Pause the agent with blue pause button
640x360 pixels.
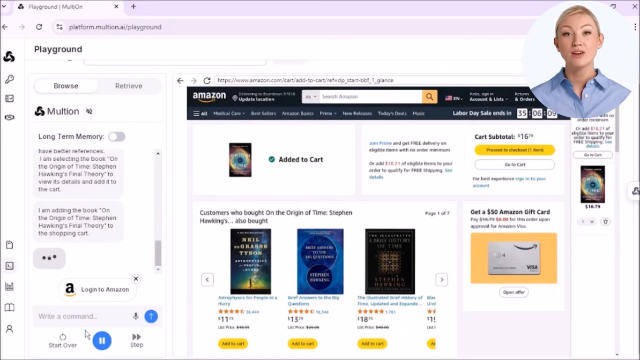[102, 340]
